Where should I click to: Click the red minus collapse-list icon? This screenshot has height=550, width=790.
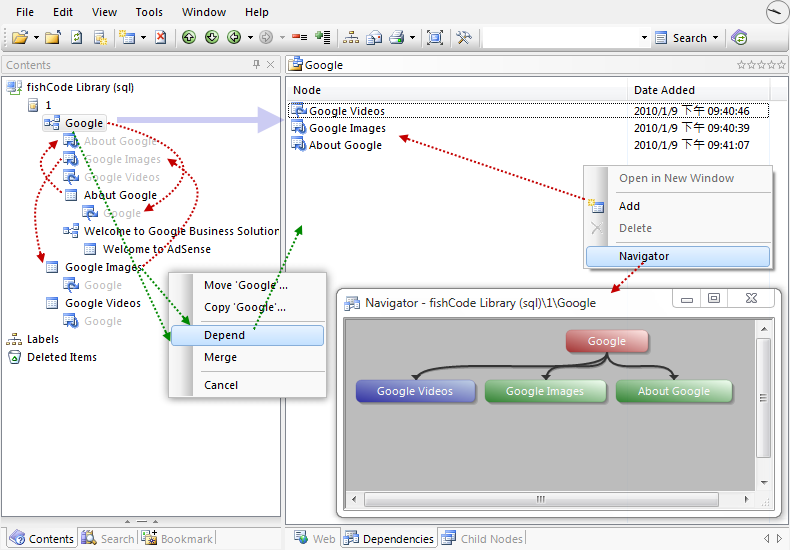click(300, 37)
